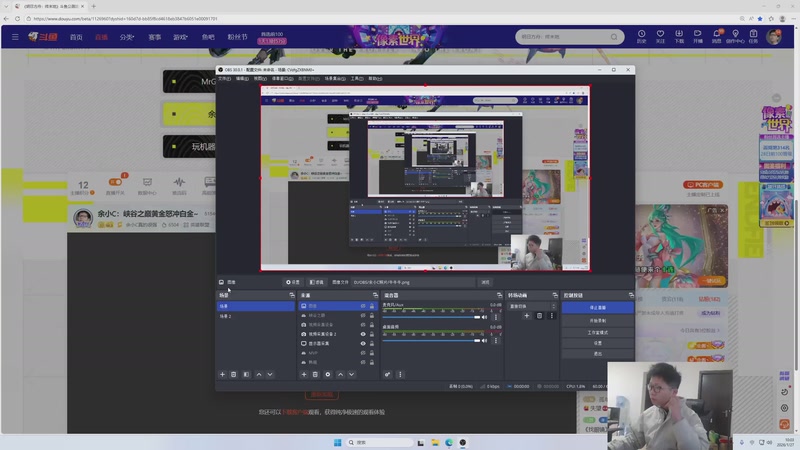Open Douyu 关注 follow icon
The width and height of the screenshot is (800, 450).
pos(660,36)
